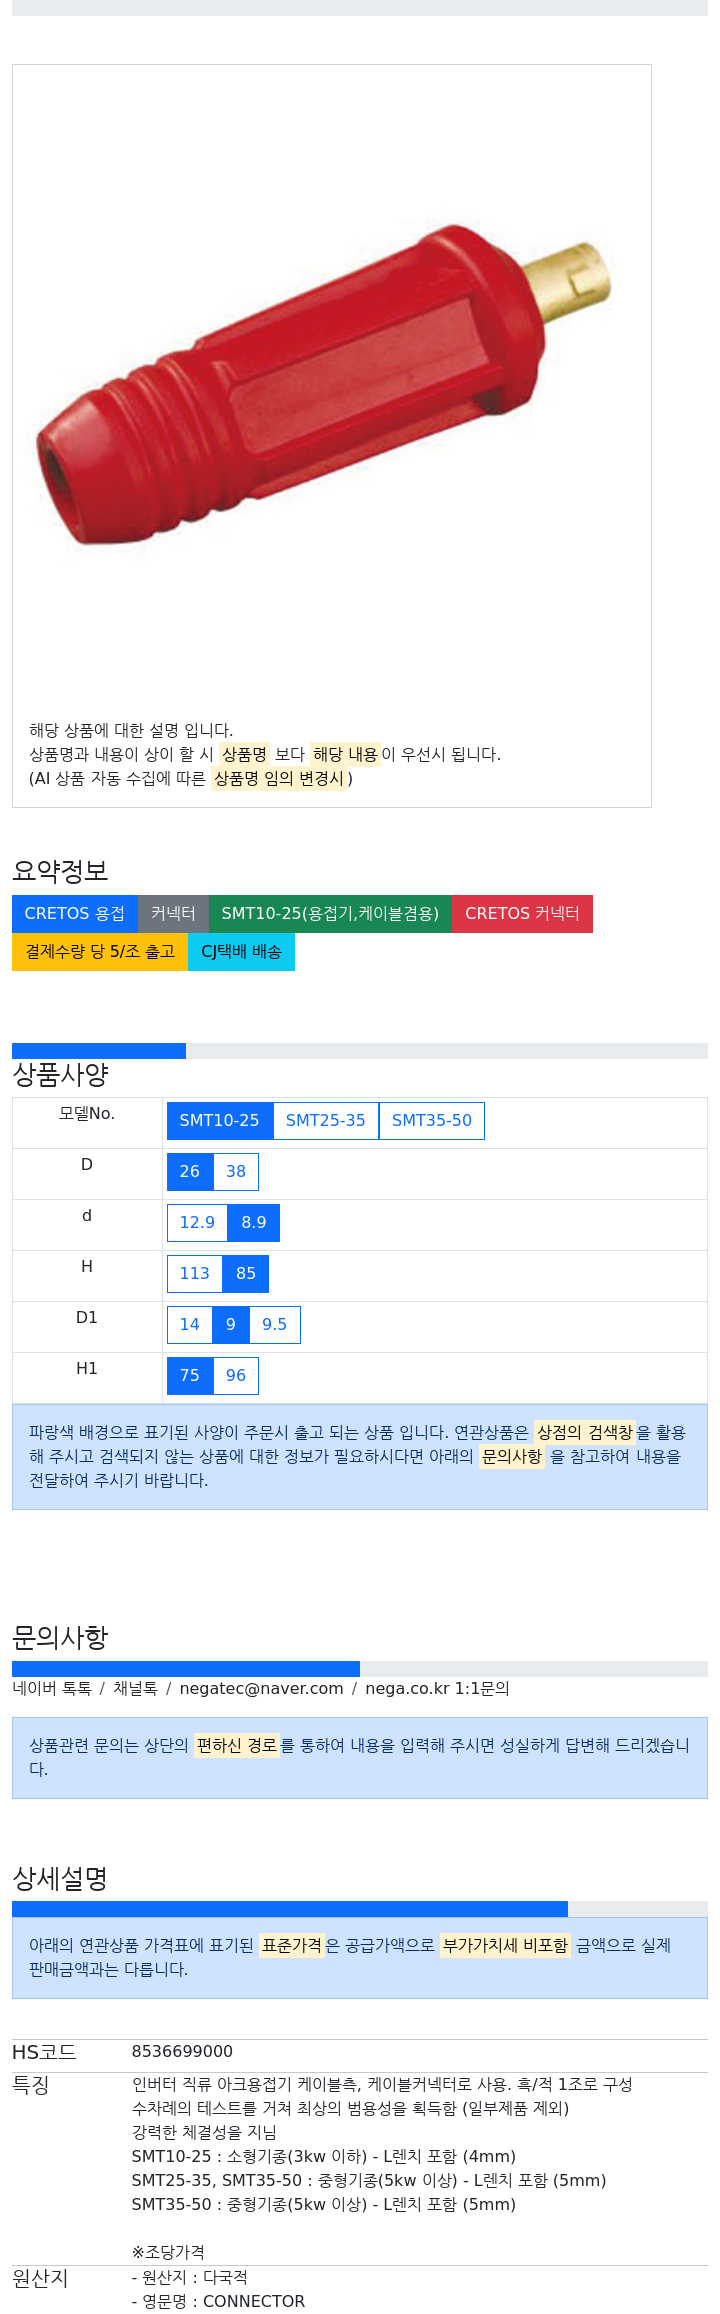Select the SMT25-35 model option
This screenshot has height=2314, width=720.
(x=326, y=1121)
